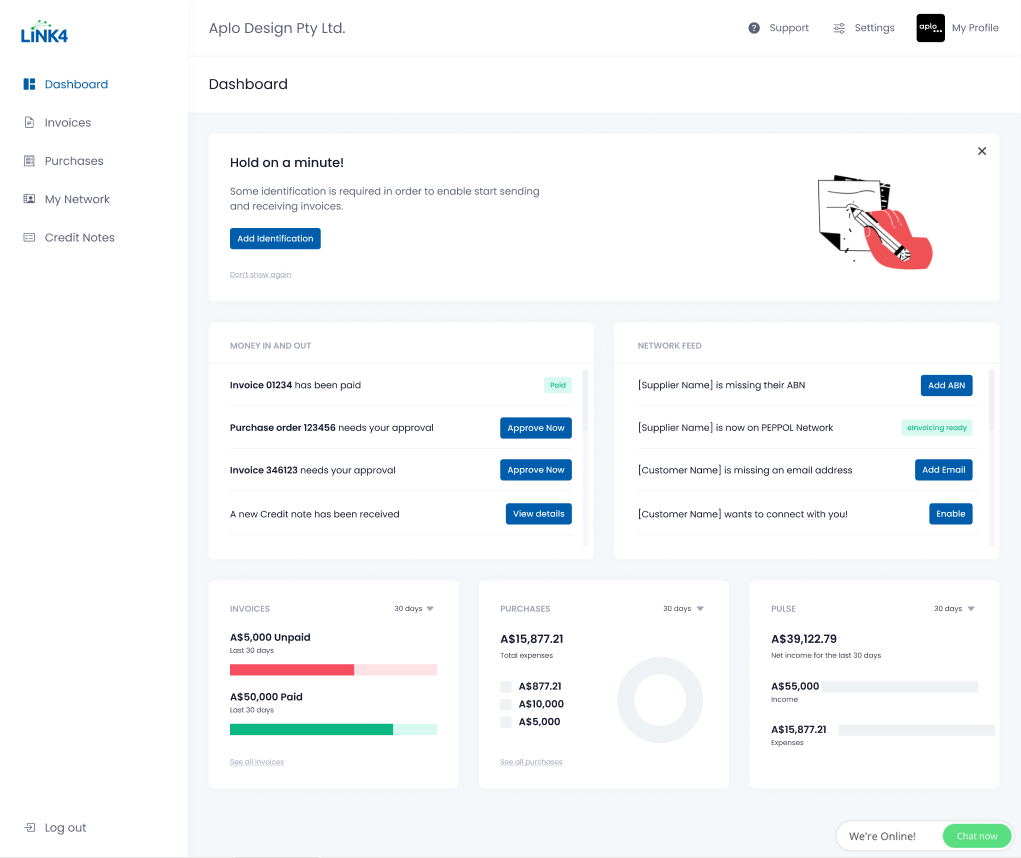1021x858 pixels.
Task: Click the My Network contact icon
Action: (29, 199)
